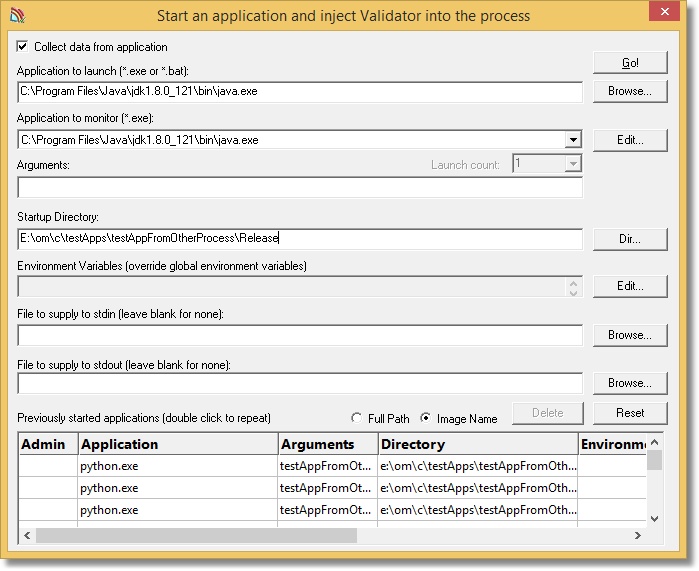
Task: Click the Go! button
Action: (630, 63)
